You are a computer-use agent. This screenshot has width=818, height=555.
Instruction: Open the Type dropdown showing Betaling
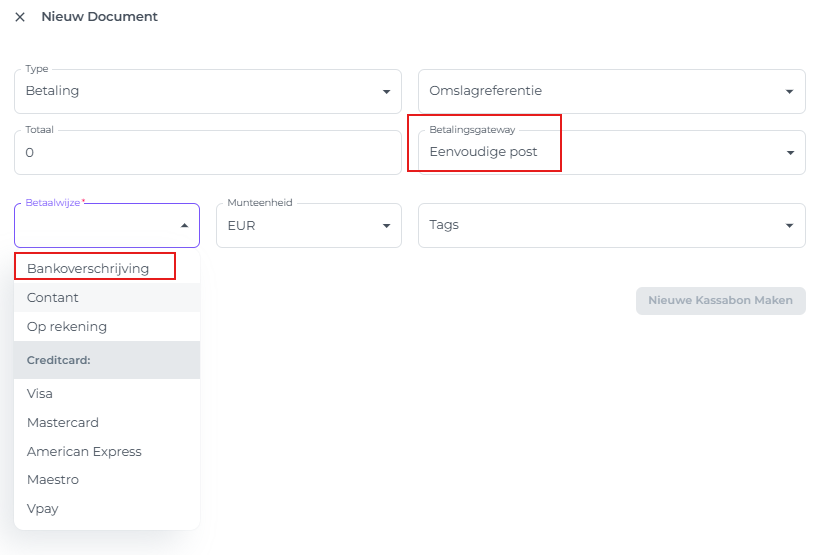click(200, 91)
